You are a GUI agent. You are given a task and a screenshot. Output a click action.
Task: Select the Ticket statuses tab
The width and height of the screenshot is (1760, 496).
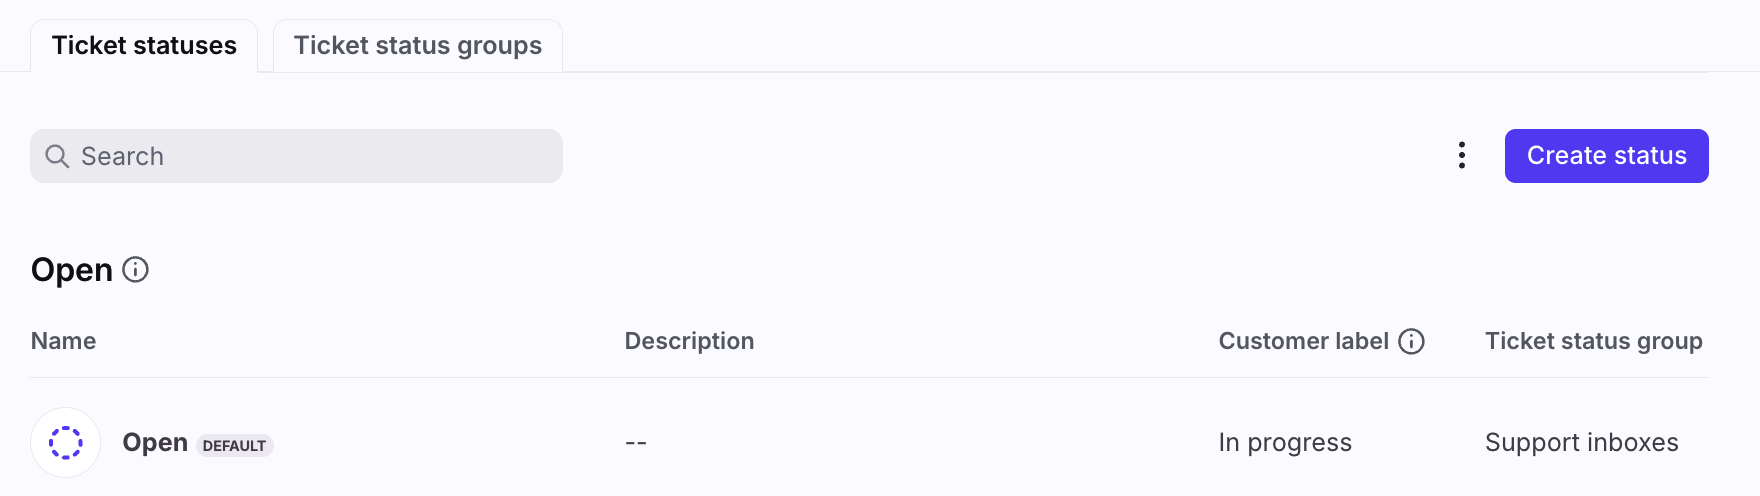(144, 46)
